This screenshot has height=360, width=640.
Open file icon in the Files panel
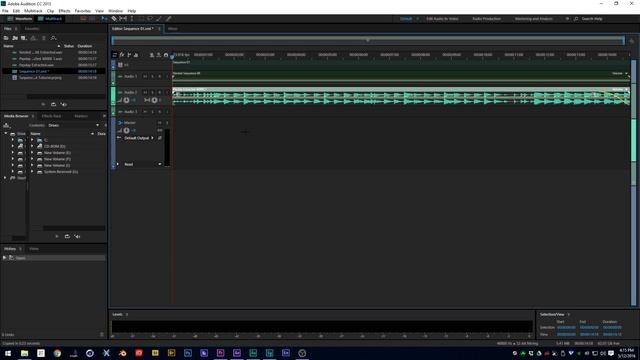click(6, 38)
